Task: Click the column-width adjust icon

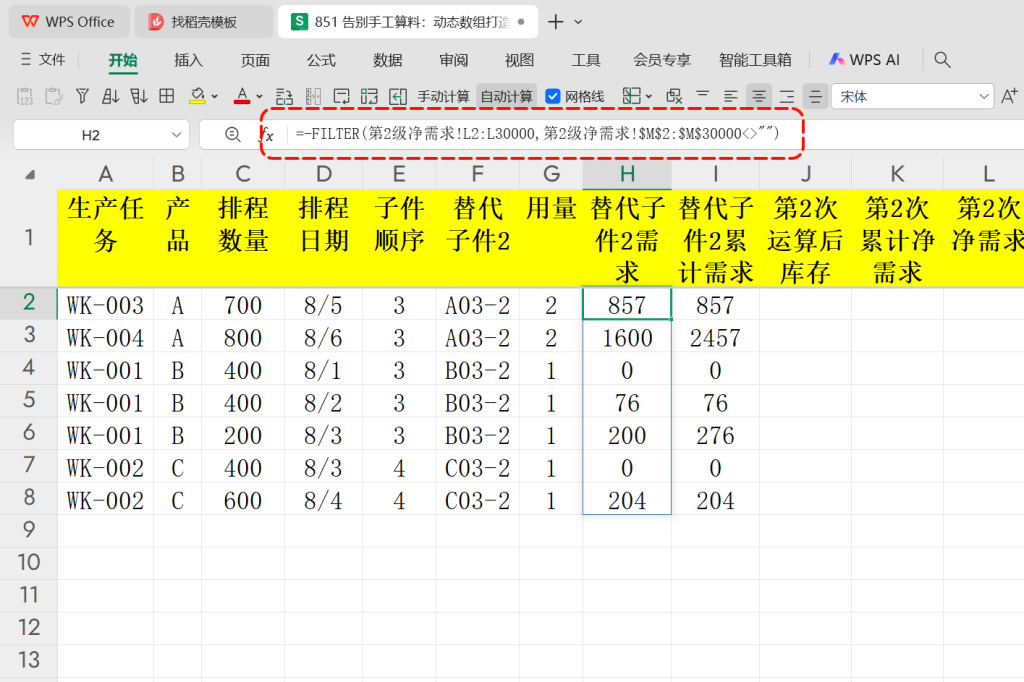Action: 313,97
